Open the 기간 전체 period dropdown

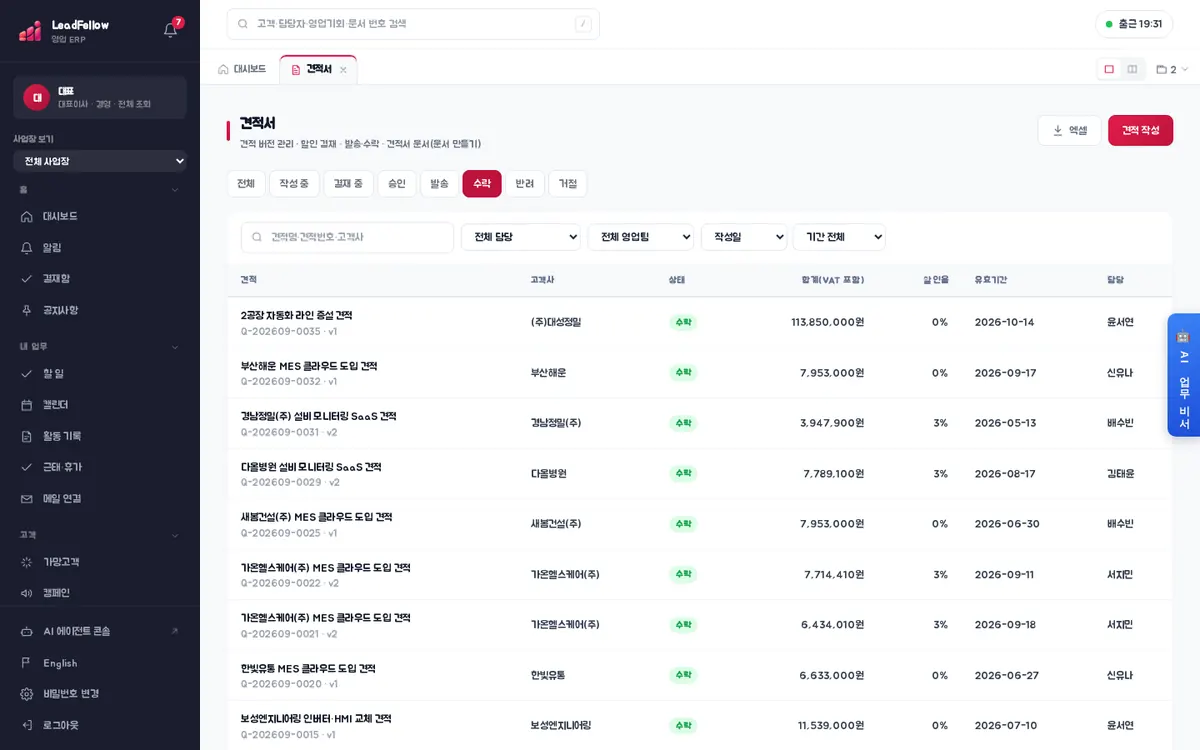coord(839,237)
